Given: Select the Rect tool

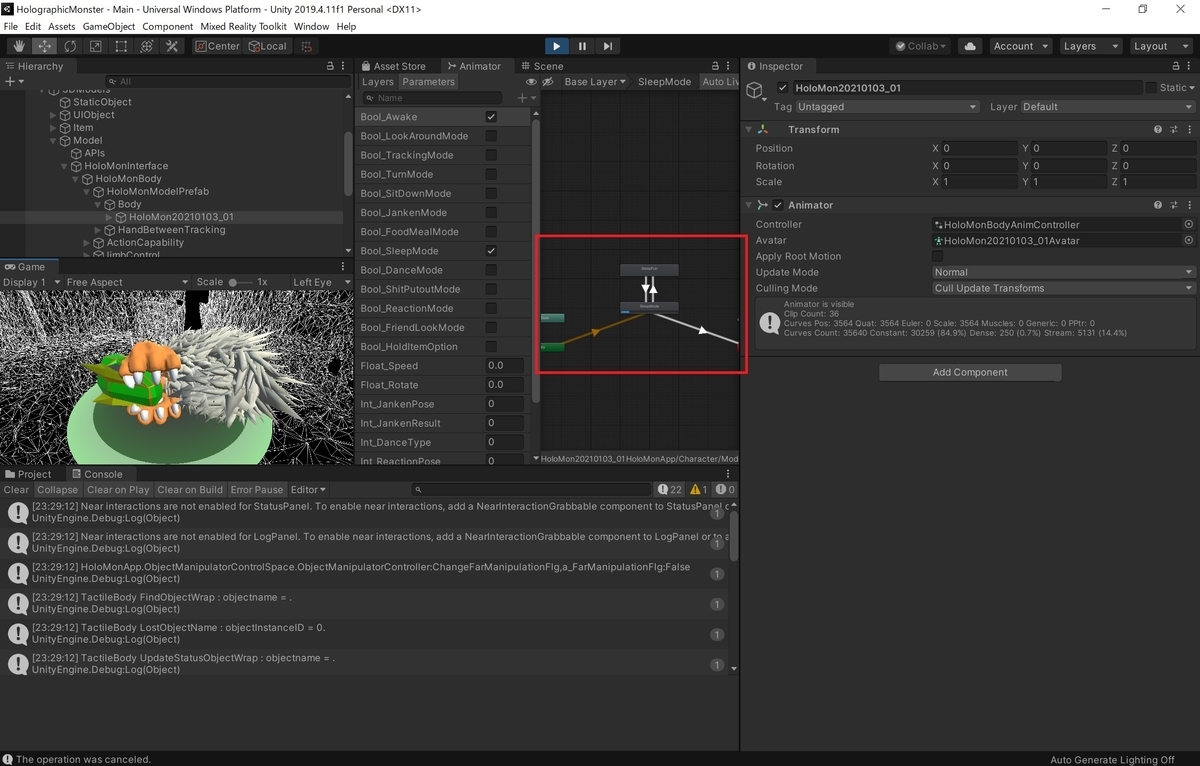Looking at the screenshot, I should coord(121,46).
